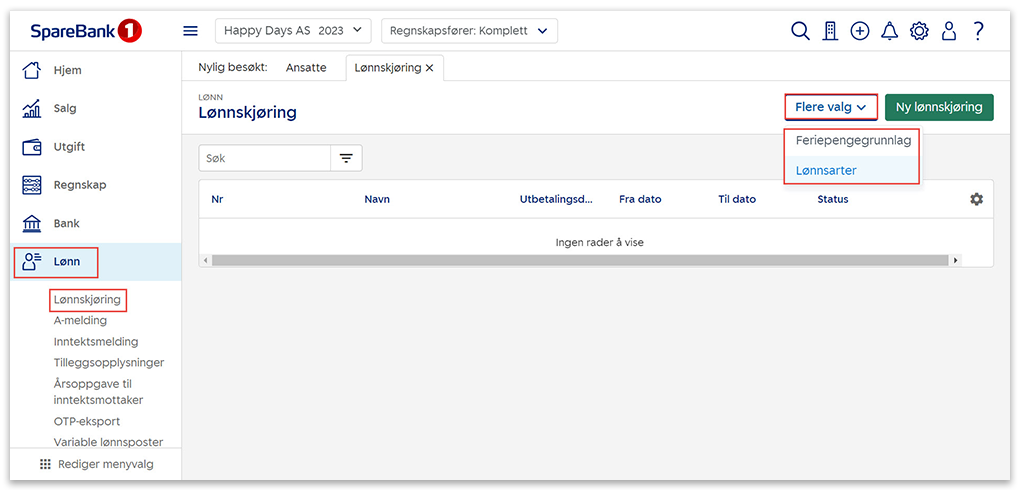Toggle the hamburger menu icon
This screenshot has height=490, width=1020.
coord(190,31)
